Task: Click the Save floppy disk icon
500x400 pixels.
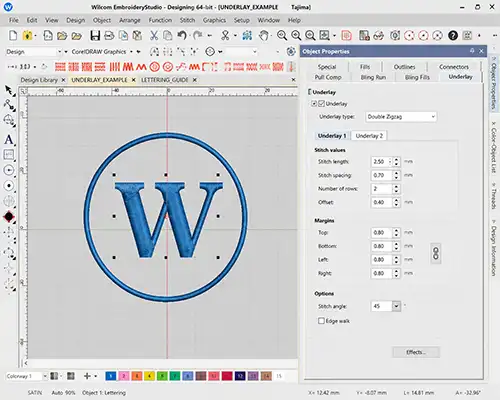Action: coord(95,35)
